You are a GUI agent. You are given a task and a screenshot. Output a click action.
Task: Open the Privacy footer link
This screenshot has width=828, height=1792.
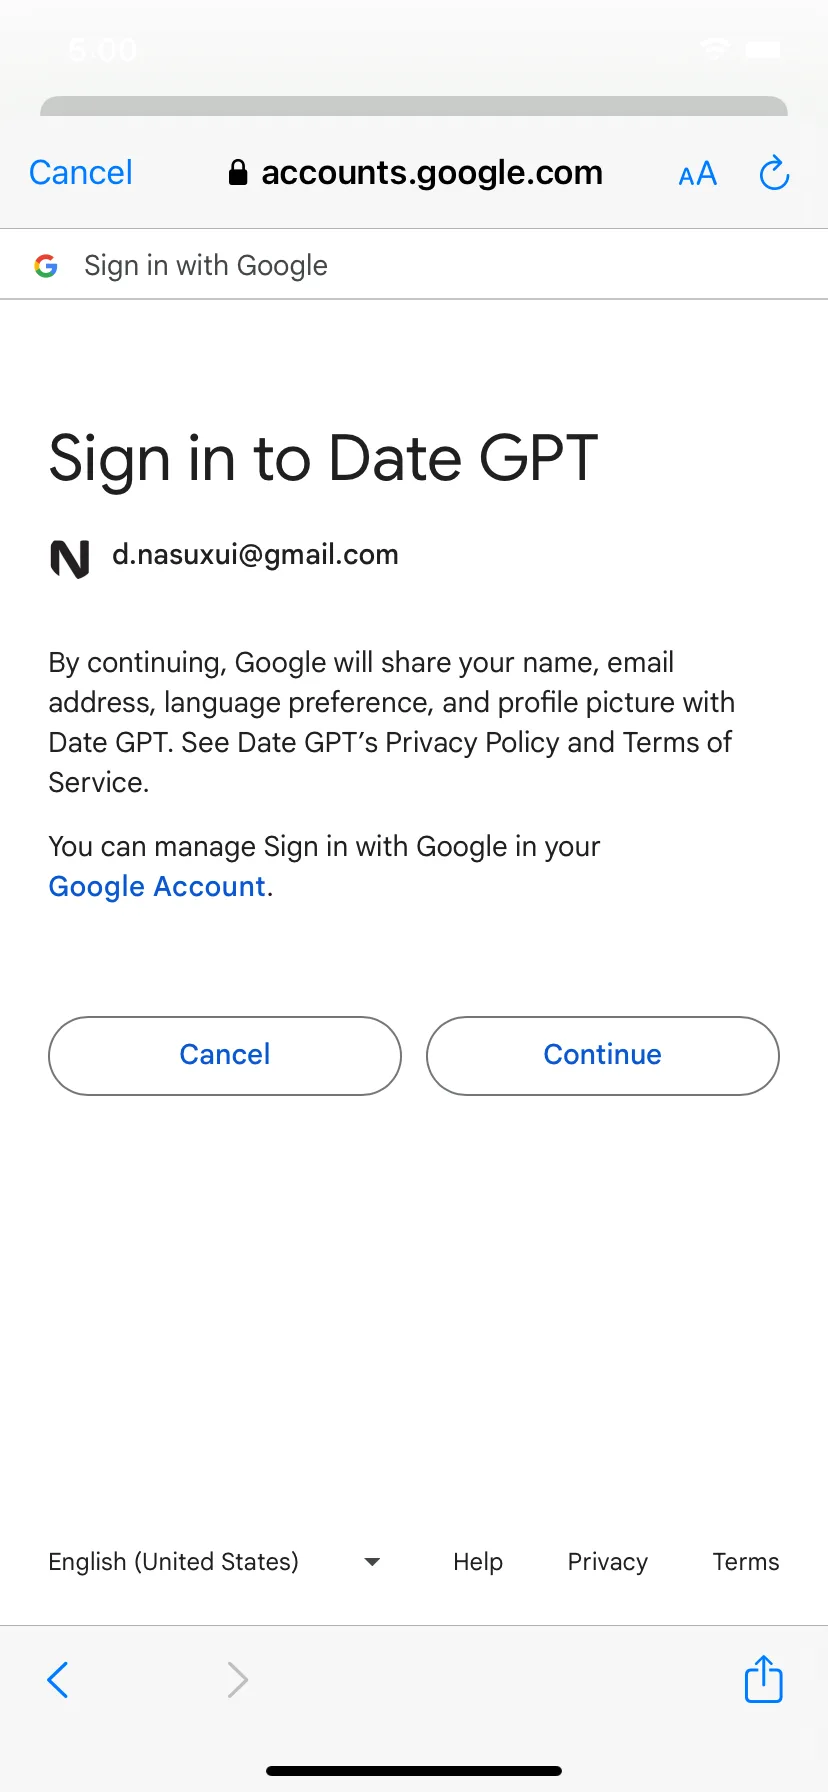point(608,1562)
